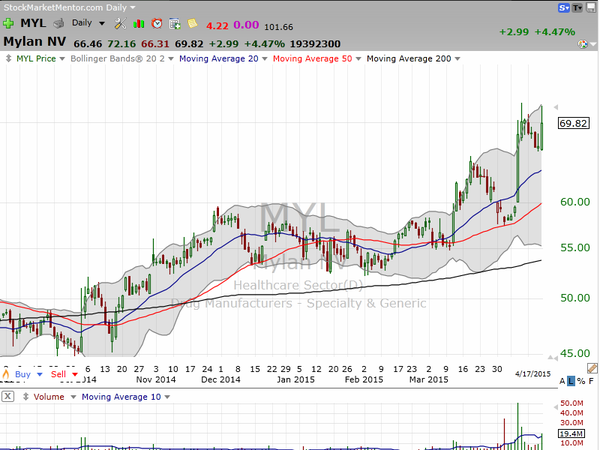Click the Bollinger Bands 20 2 label
The height and width of the screenshot is (450, 600).
pyautogui.click(x=117, y=59)
